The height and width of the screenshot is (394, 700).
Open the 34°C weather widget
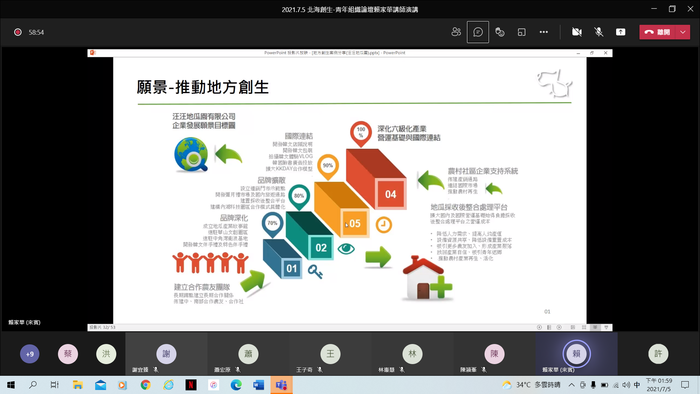coord(531,385)
